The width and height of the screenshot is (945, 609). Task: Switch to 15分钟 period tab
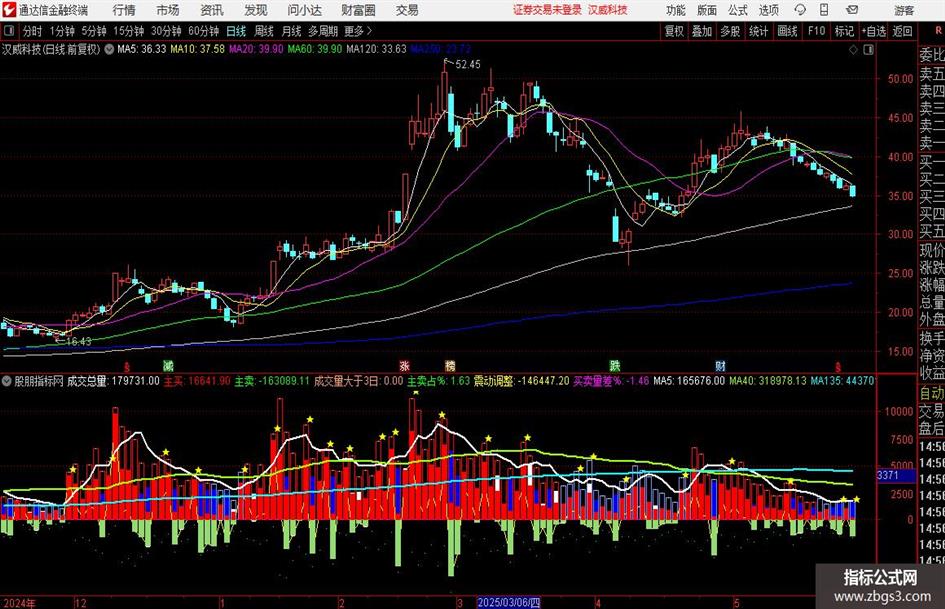[x=129, y=31]
